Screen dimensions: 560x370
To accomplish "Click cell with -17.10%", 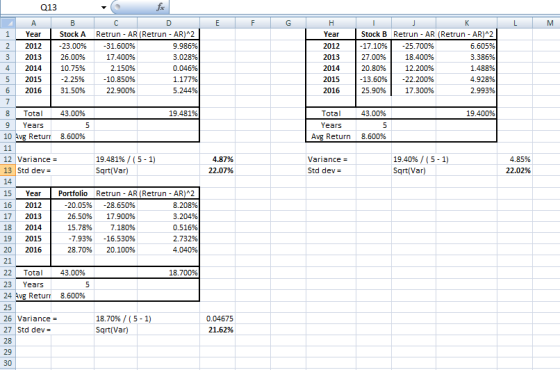I will point(374,46).
